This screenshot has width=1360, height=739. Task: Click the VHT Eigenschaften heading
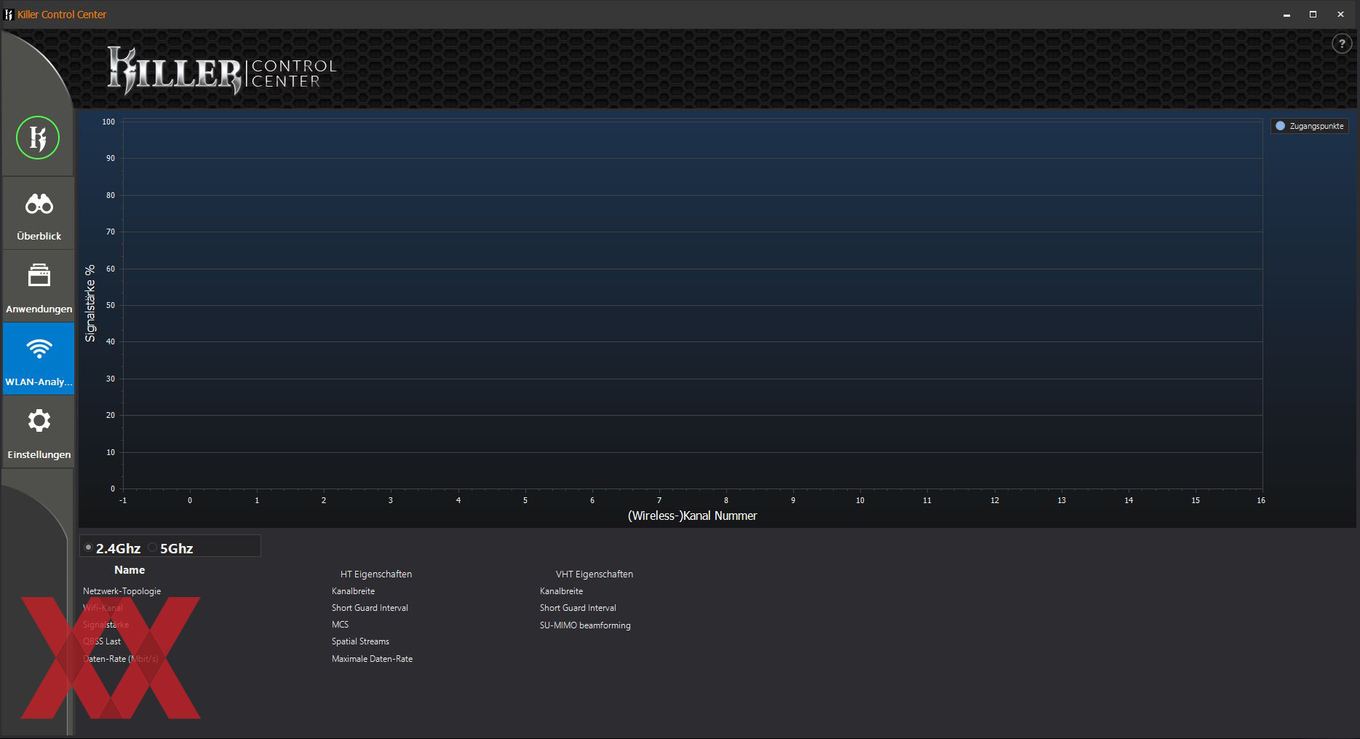pyautogui.click(x=594, y=574)
